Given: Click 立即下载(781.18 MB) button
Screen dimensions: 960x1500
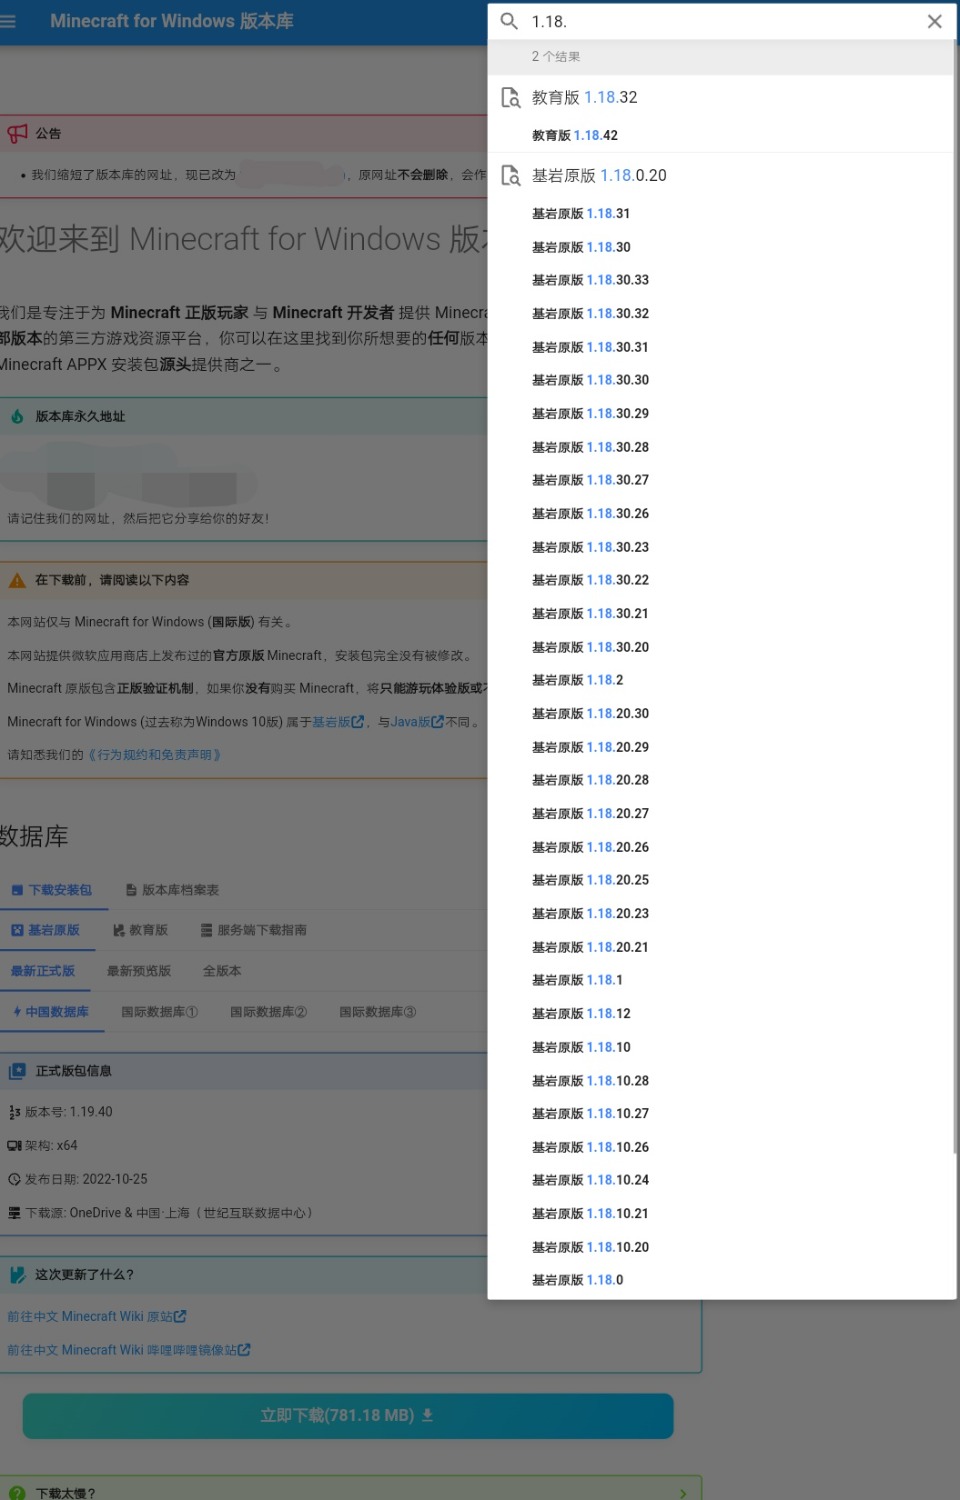Looking at the screenshot, I should (348, 1416).
